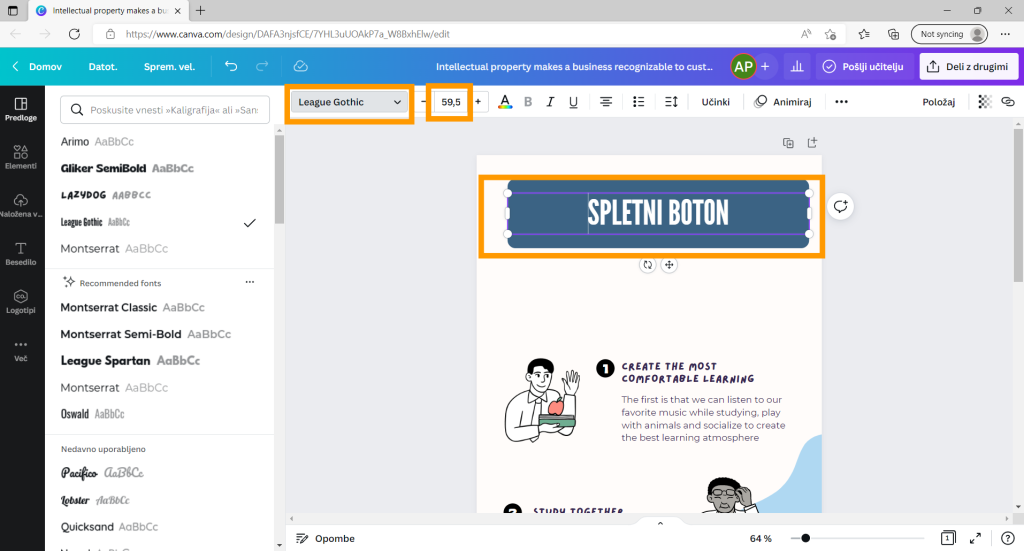The width and height of the screenshot is (1024, 551).
Task: Open the page grid view
Action: click(948, 538)
